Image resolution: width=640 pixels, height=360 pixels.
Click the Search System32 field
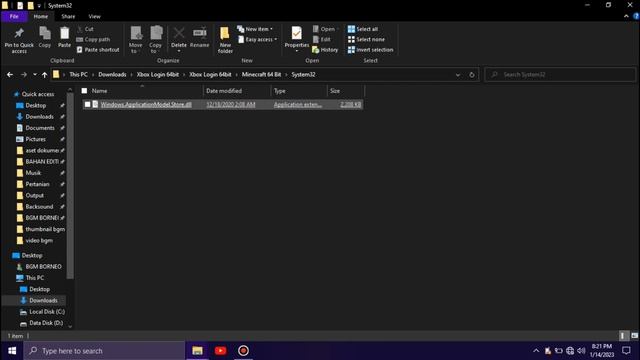tap(560, 75)
